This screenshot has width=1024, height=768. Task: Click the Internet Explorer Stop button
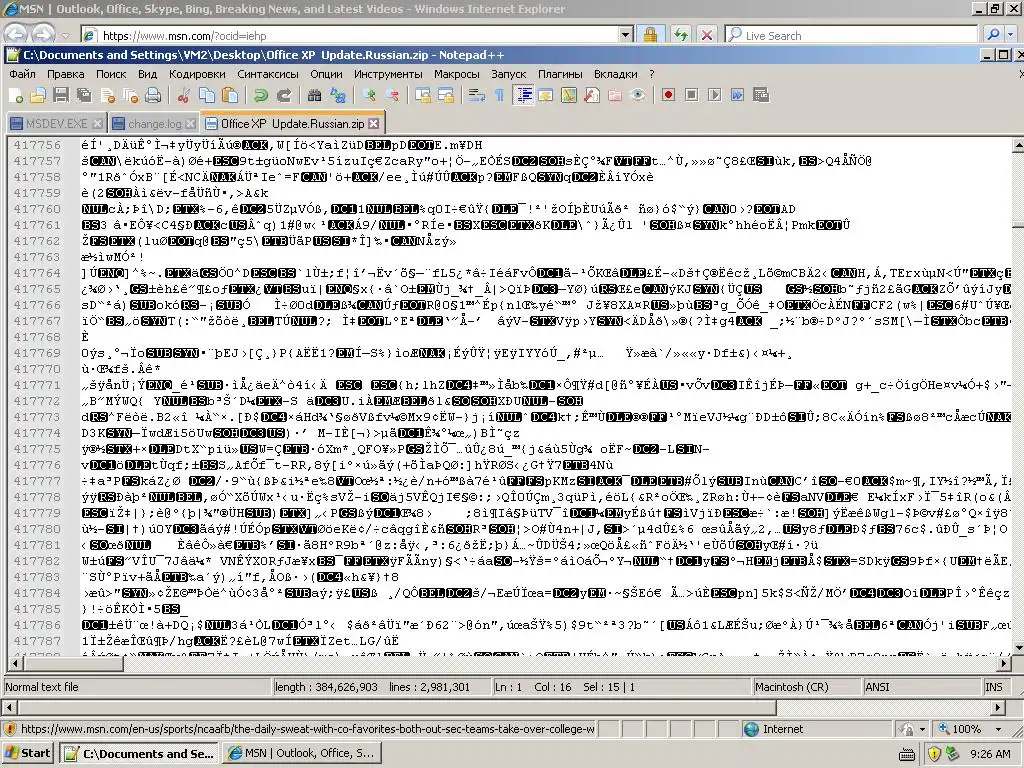click(x=707, y=35)
